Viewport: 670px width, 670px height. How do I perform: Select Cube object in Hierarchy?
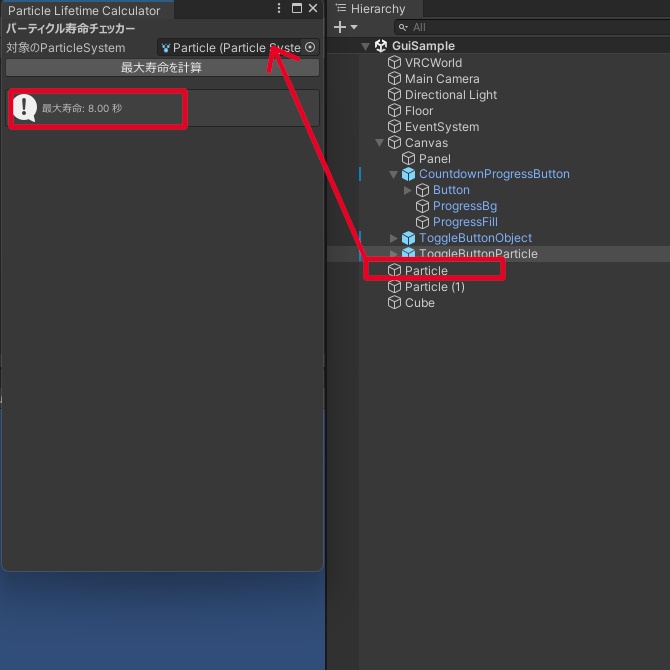420,303
